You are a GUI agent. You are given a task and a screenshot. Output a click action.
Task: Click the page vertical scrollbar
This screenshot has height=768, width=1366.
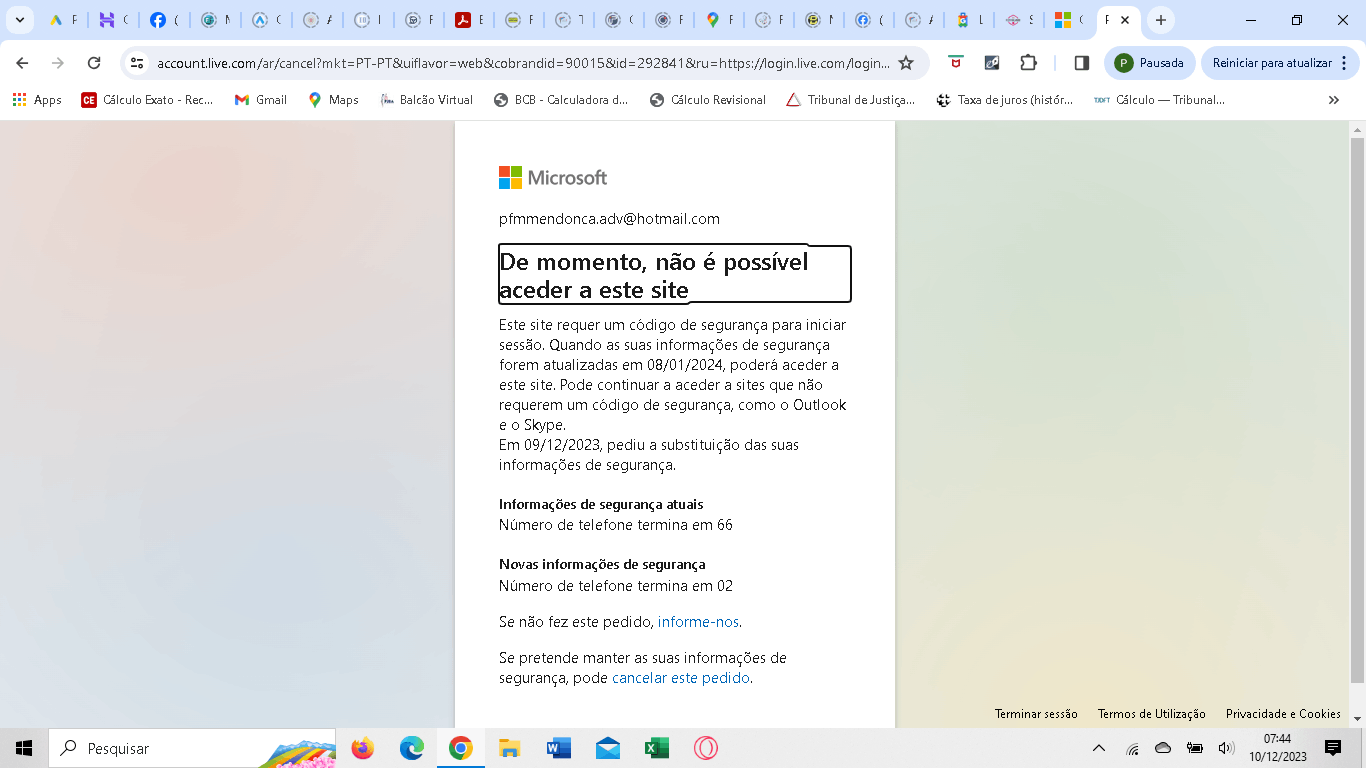(1357, 410)
